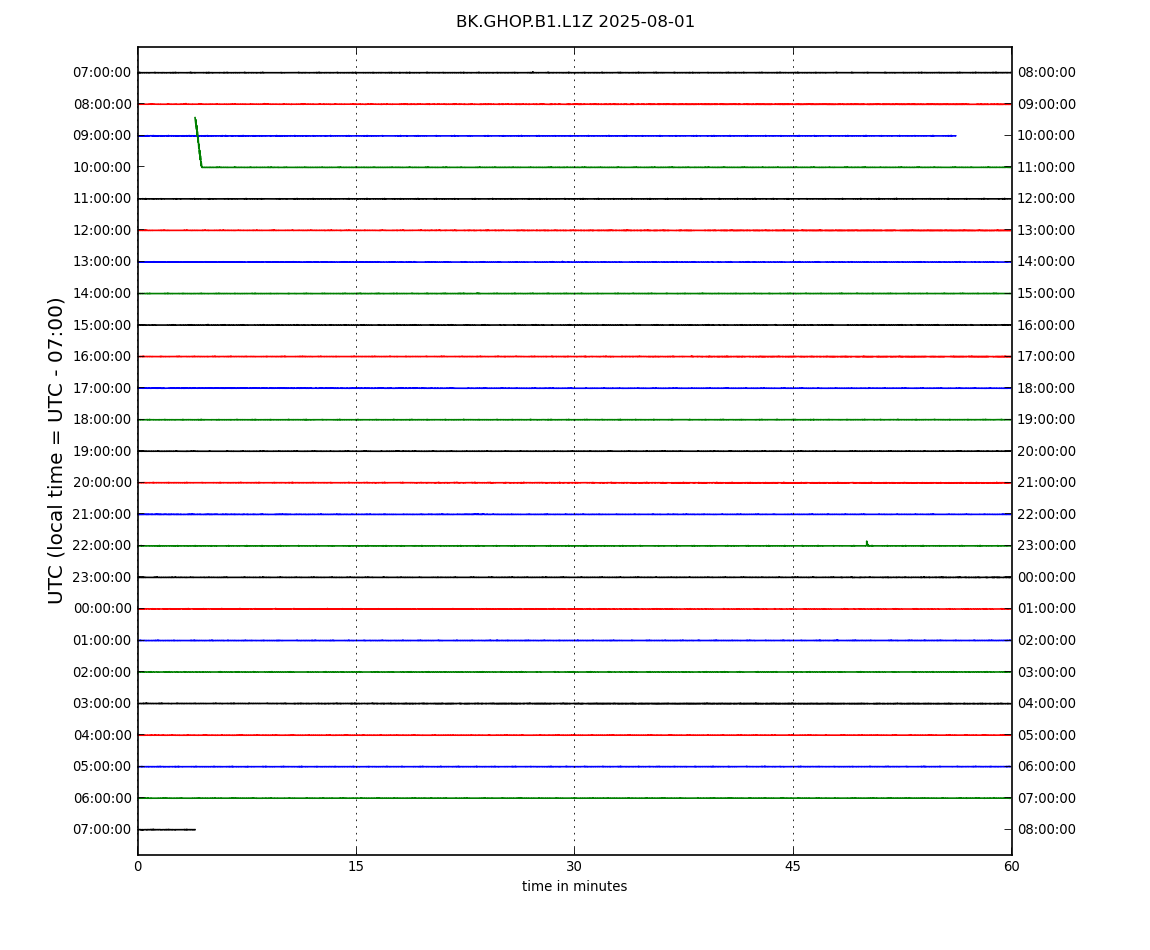This screenshot has width=1150, height=950.
Task: Click left-axis time label 19:00:00
Action: [103, 451]
